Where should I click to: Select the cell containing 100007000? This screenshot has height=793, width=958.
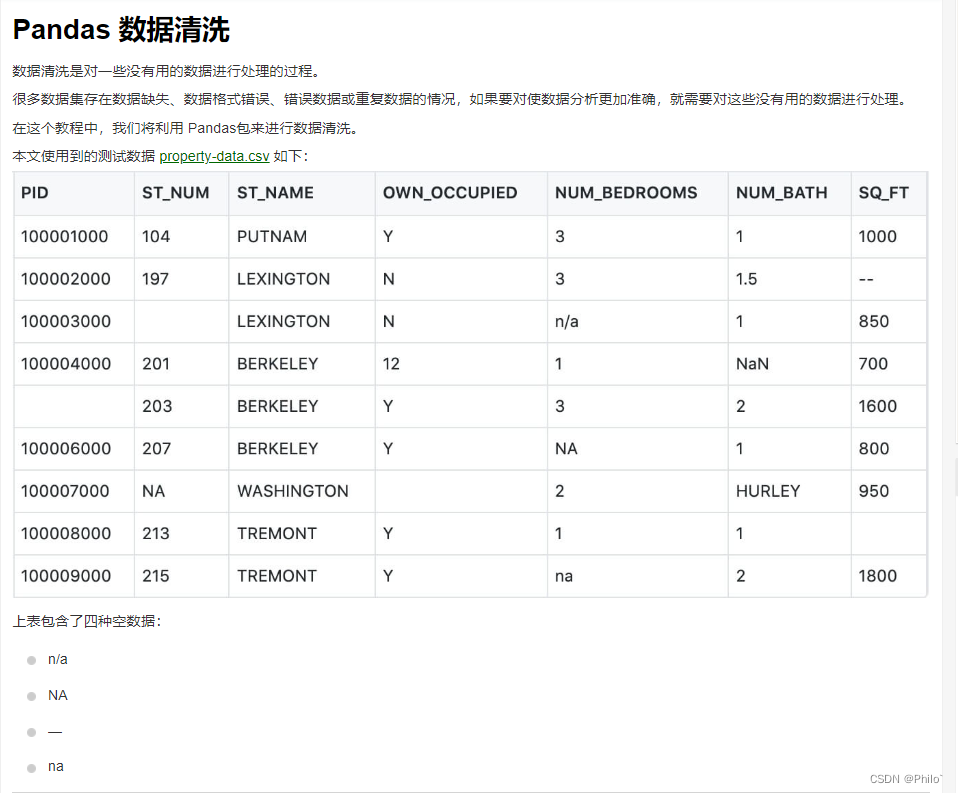[x=74, y=491]
